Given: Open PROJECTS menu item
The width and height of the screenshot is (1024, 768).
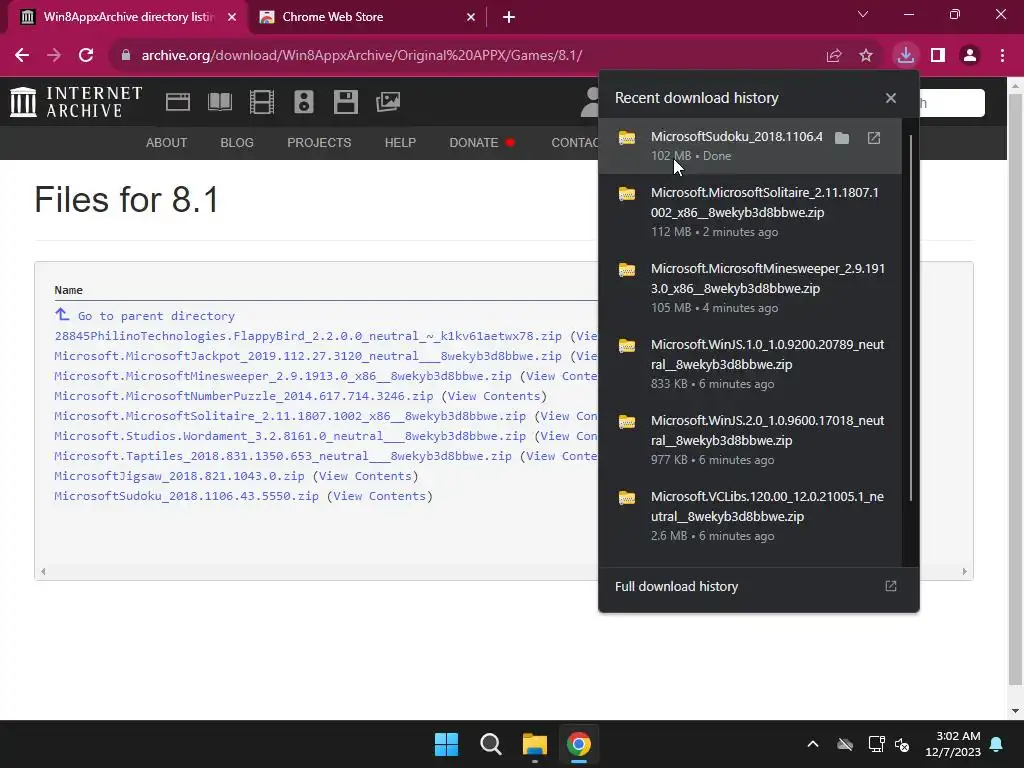Looking at the screenshot, I should point(319,142).
